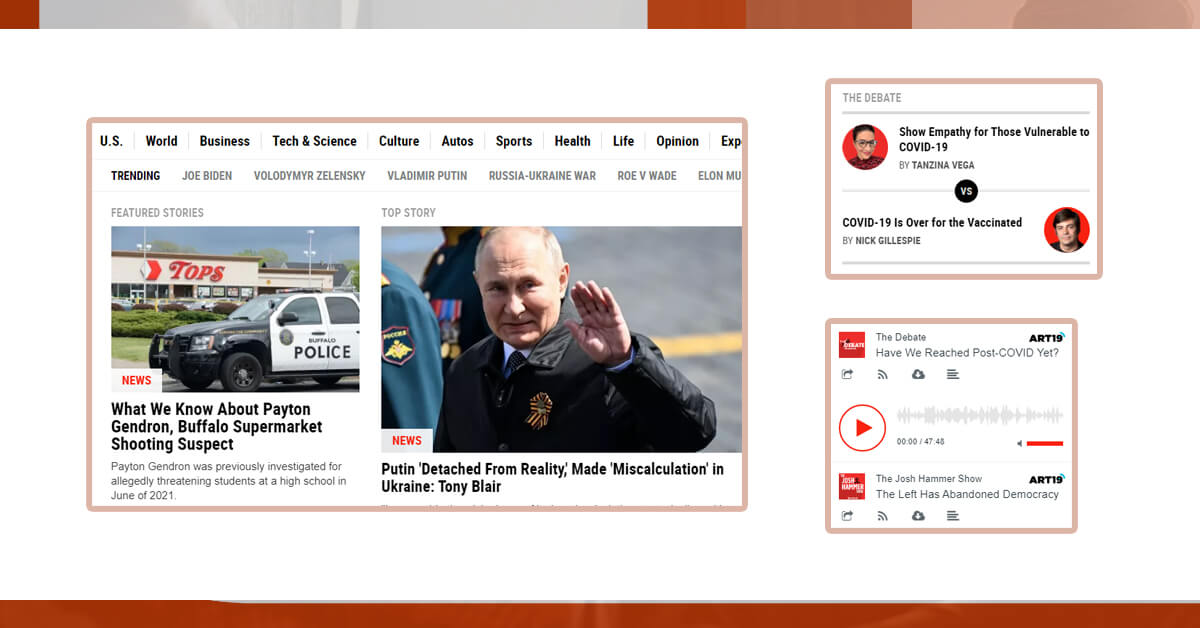
Task: Open Show Empathy for Those Vulnerable article
Action: click(994, 139)
